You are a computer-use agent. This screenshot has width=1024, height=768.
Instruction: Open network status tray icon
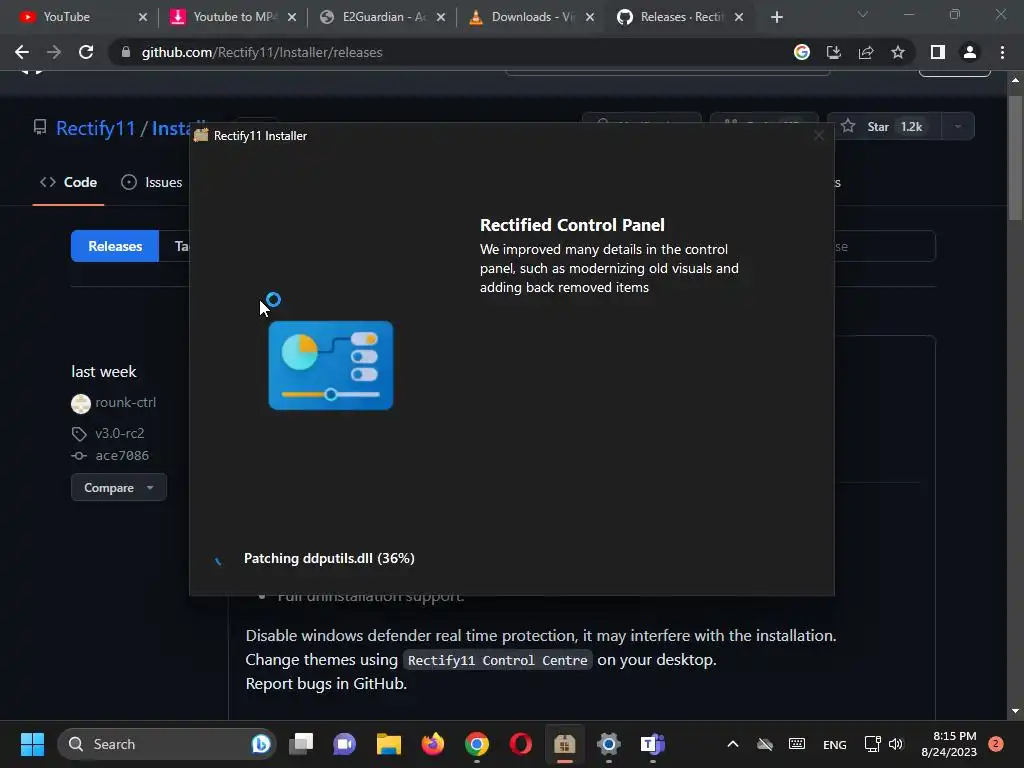click(x=872, y=744)
